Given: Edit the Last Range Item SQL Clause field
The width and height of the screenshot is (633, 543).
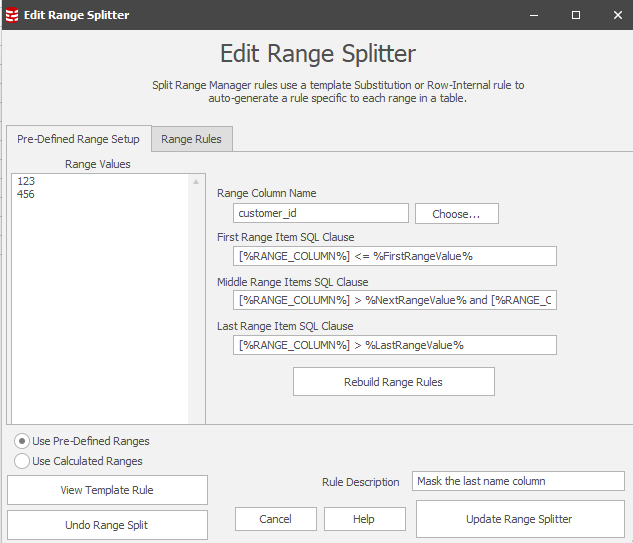Looking at the screenshot, I should click(x=394, y=345).
